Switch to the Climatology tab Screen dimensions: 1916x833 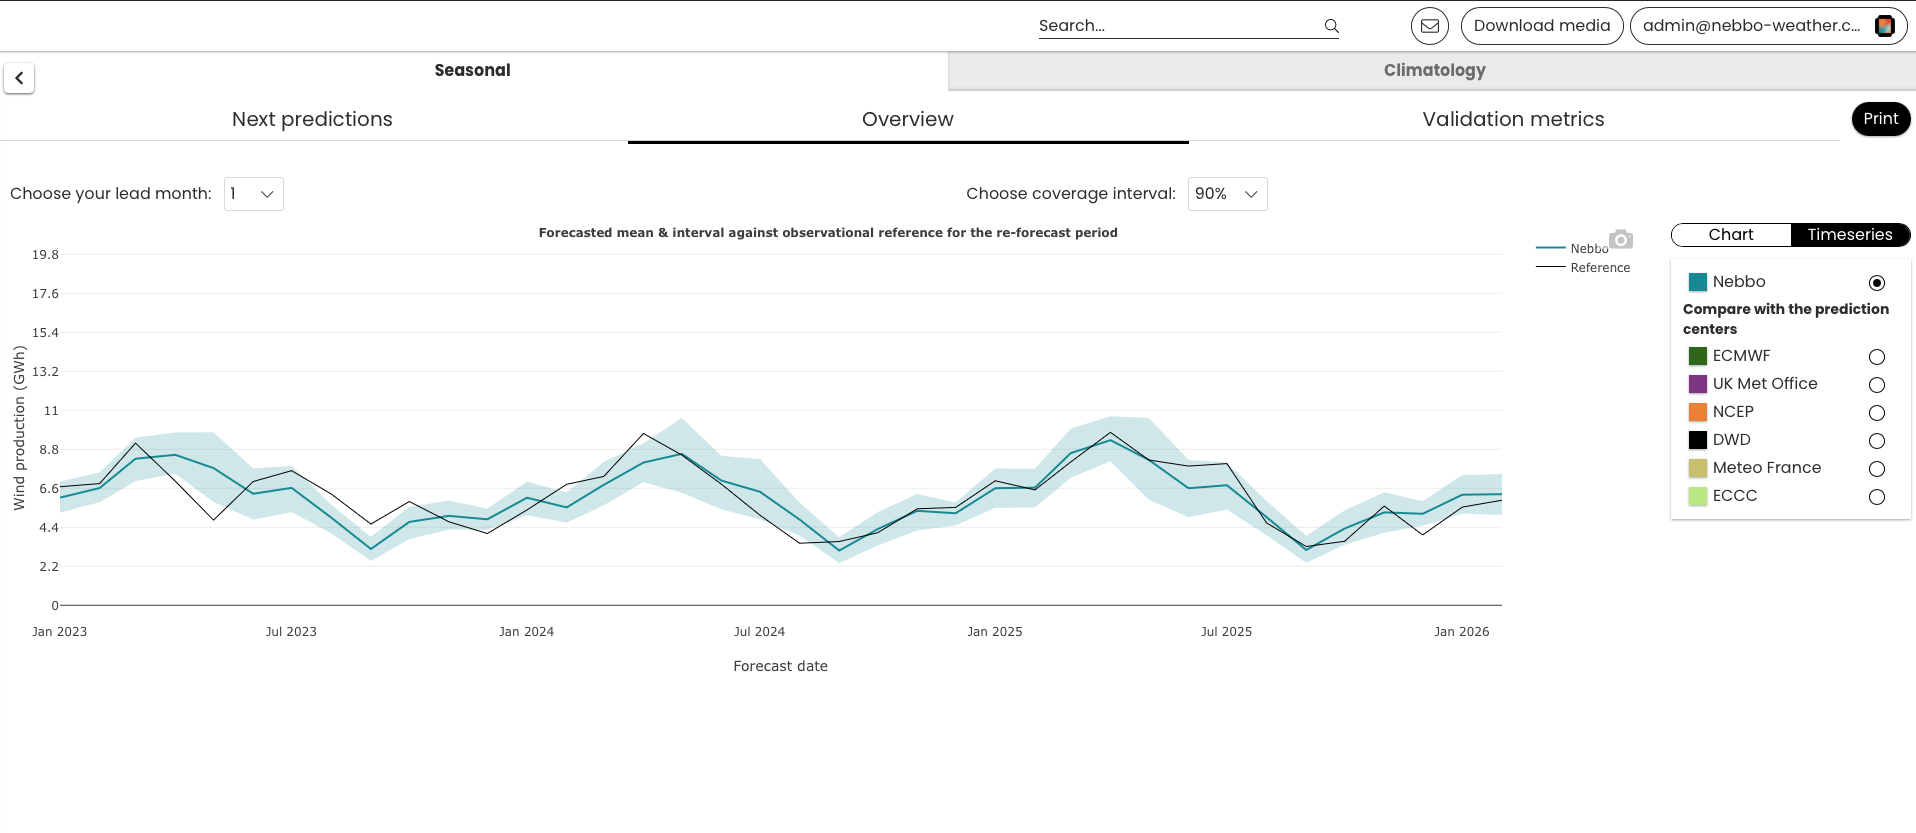(x=1433, y=70)
